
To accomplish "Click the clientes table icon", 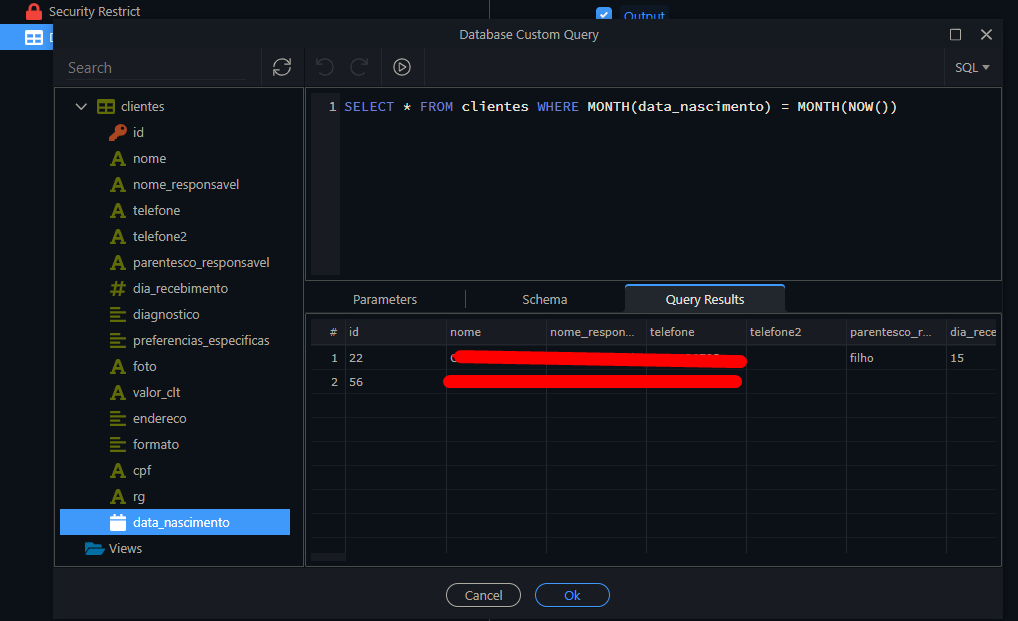I will (x=106, y=106).
